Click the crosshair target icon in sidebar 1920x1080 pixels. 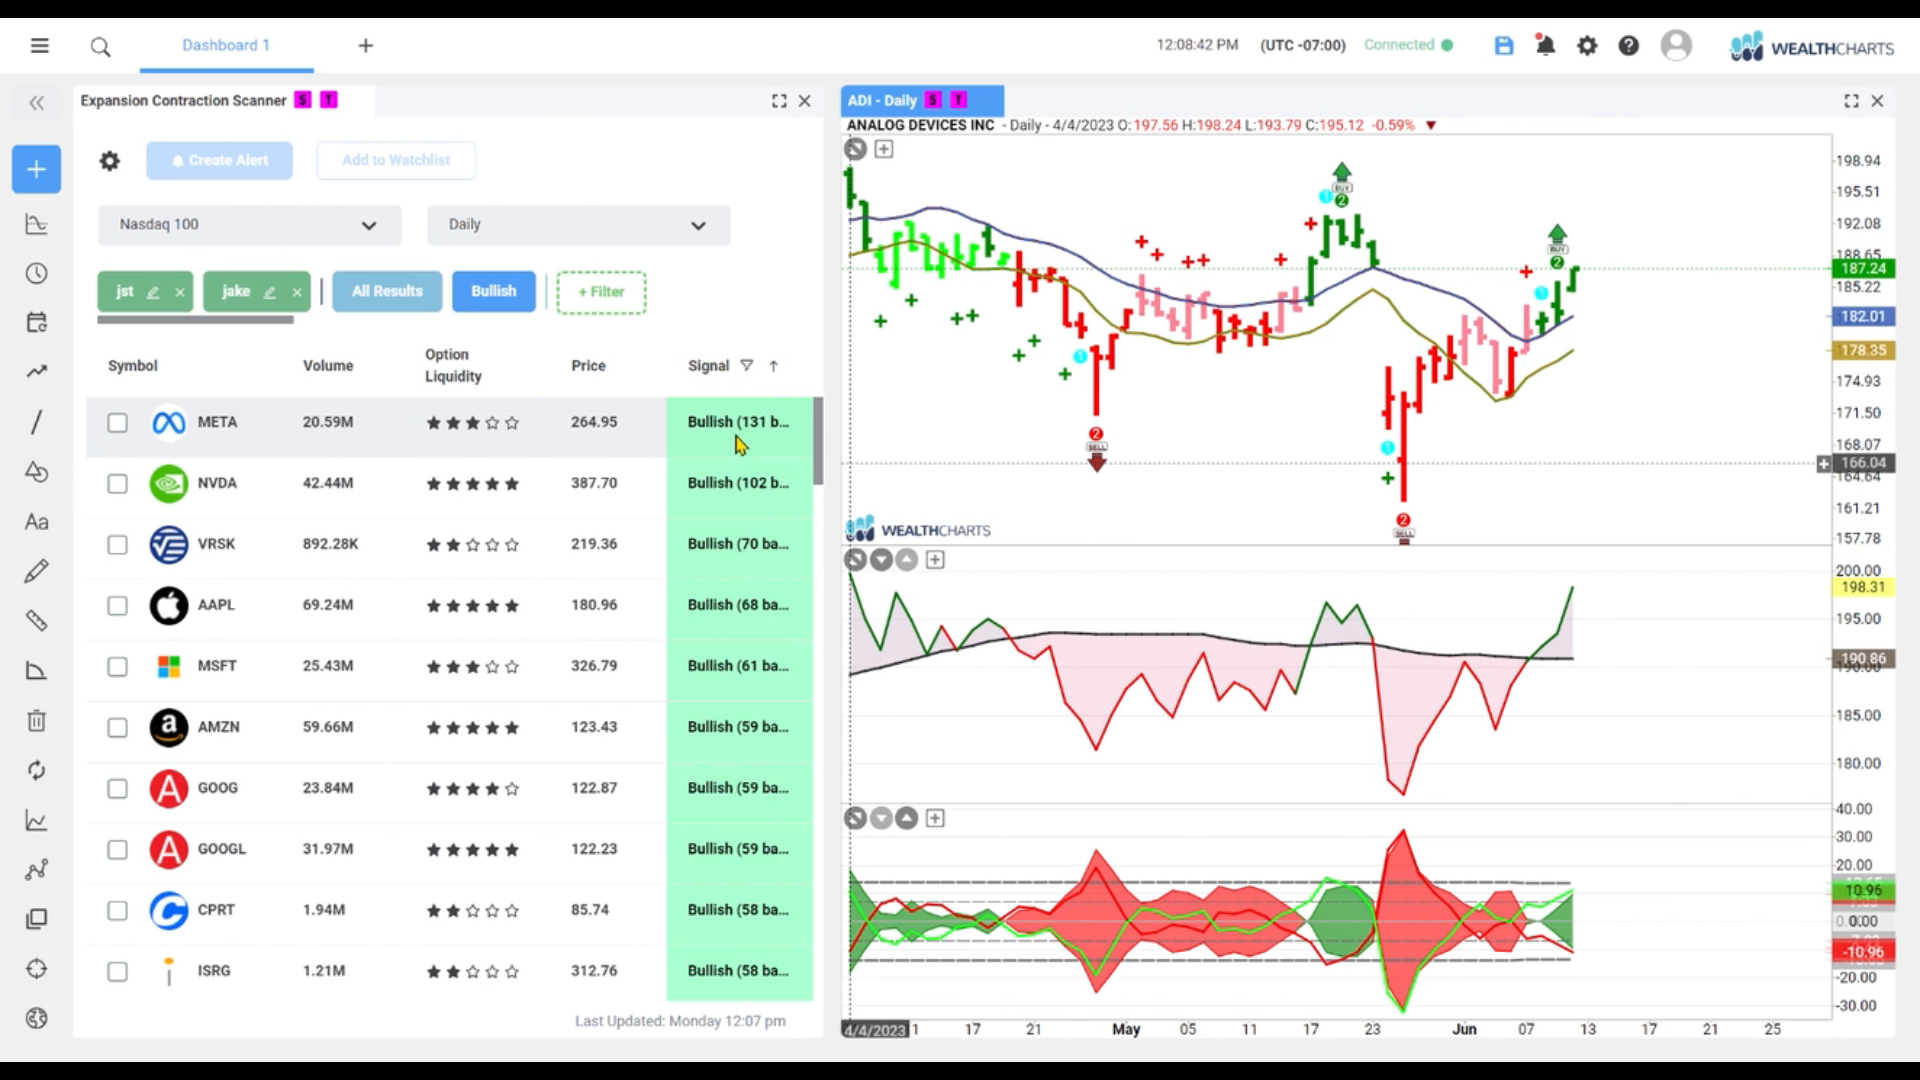point(36,968)
